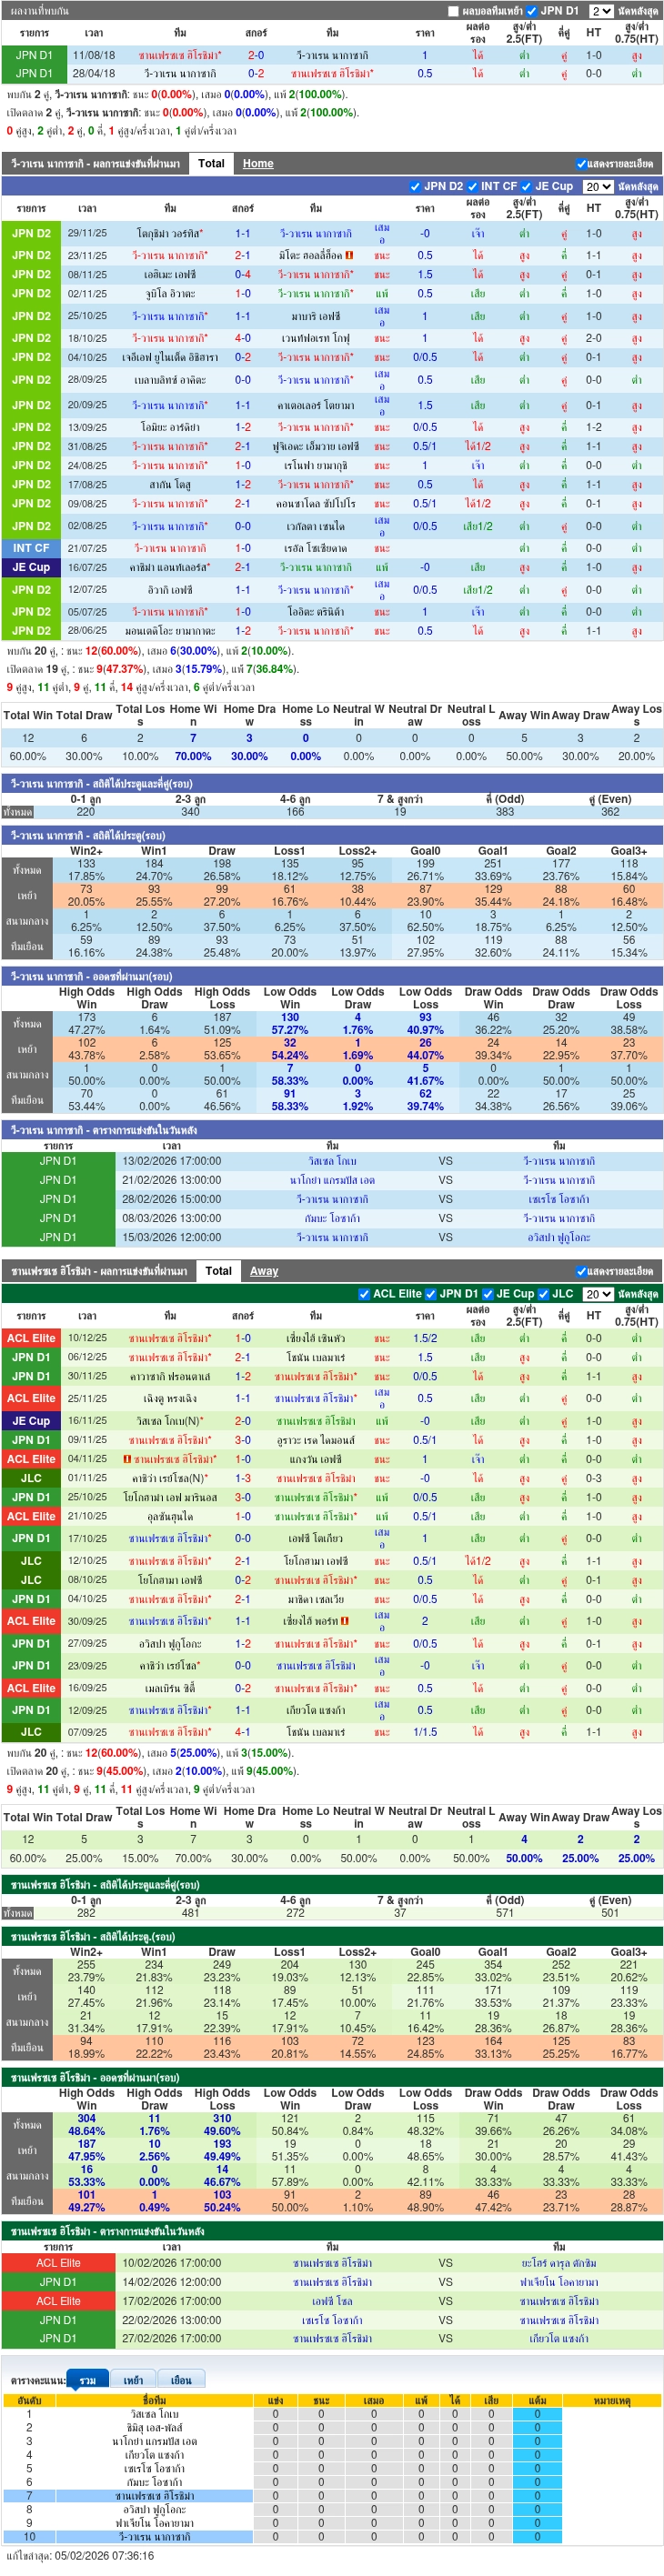Click away win 50.00% value of second team
The width and height of the screenshot is (664, 2576).
524,1859
